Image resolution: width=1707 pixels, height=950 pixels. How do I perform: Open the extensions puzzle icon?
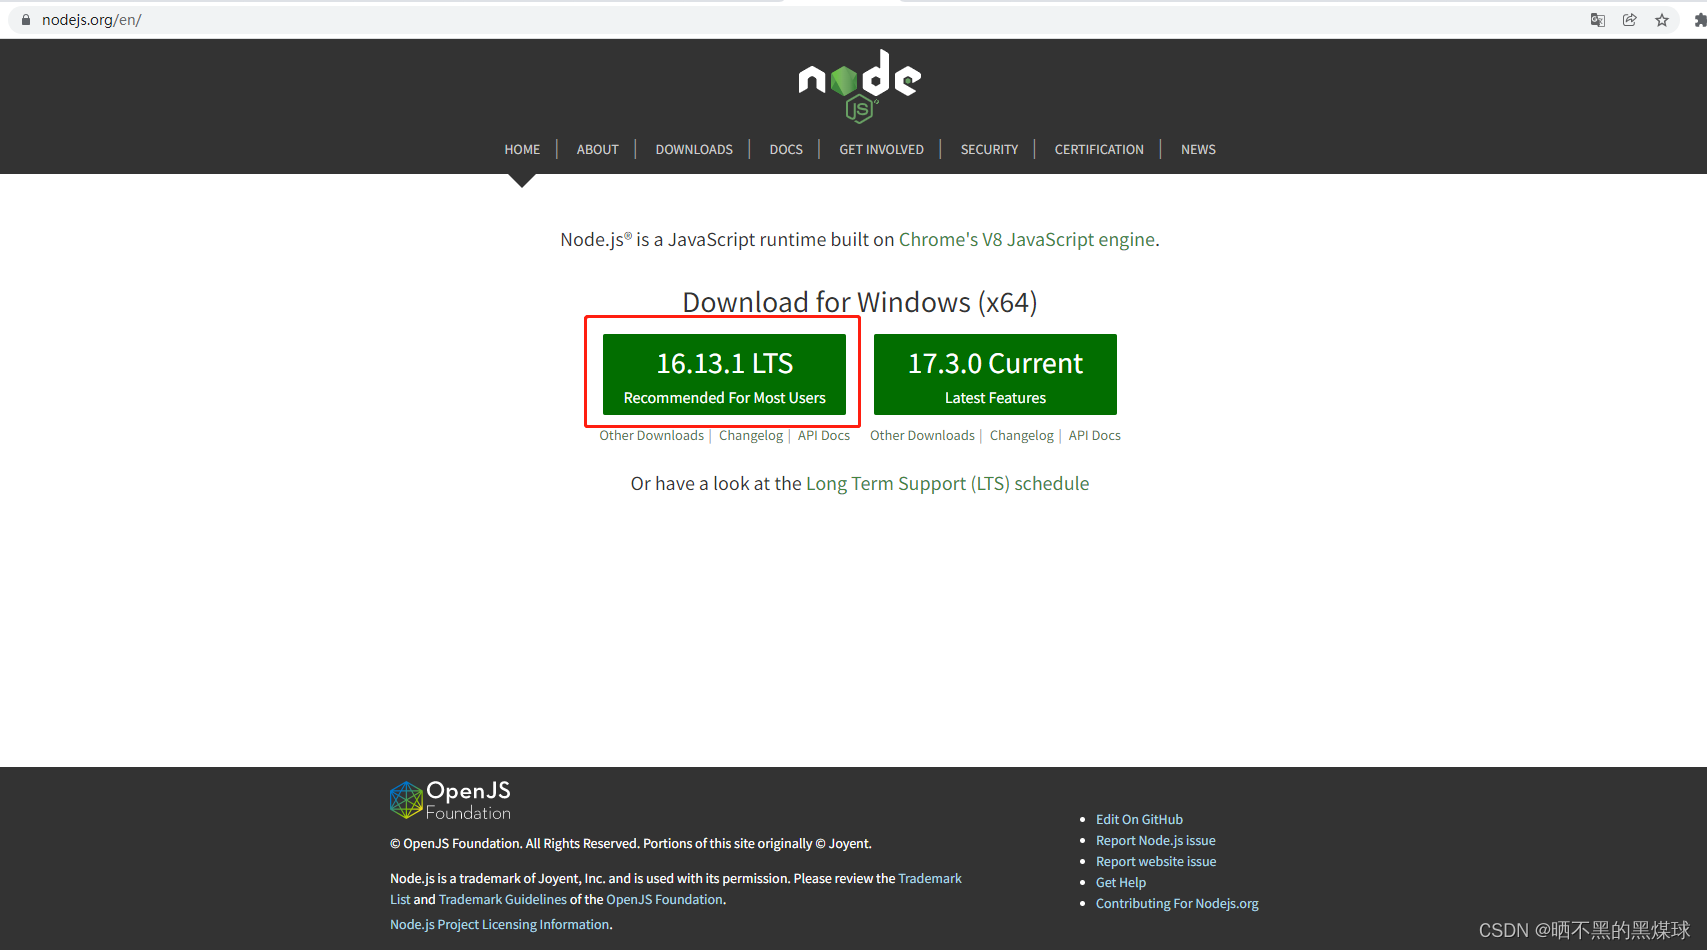1700,20
